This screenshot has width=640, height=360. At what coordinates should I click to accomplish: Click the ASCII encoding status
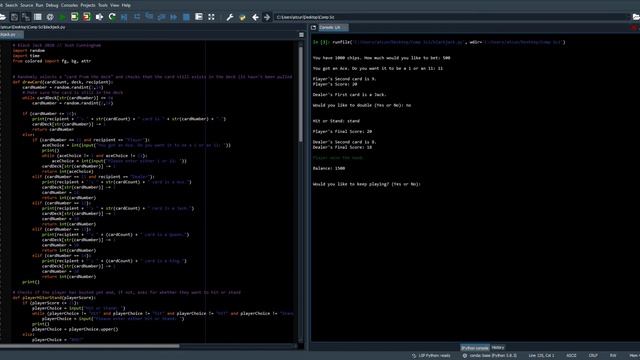(571, 356)
